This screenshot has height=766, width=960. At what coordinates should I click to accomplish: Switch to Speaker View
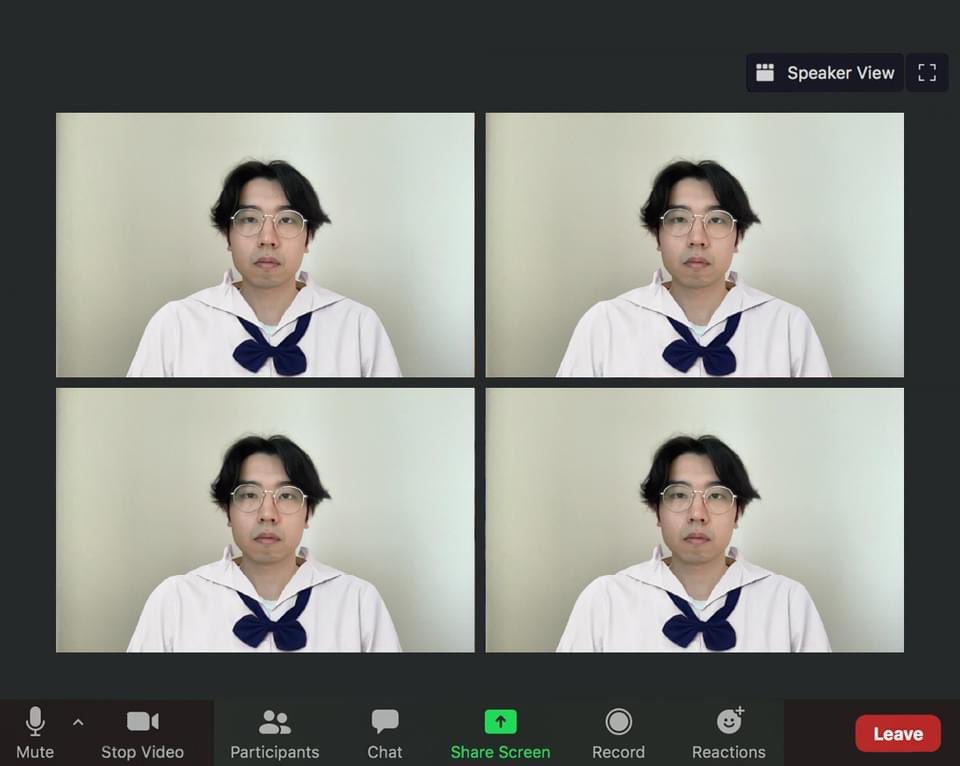tap(825, 73)
